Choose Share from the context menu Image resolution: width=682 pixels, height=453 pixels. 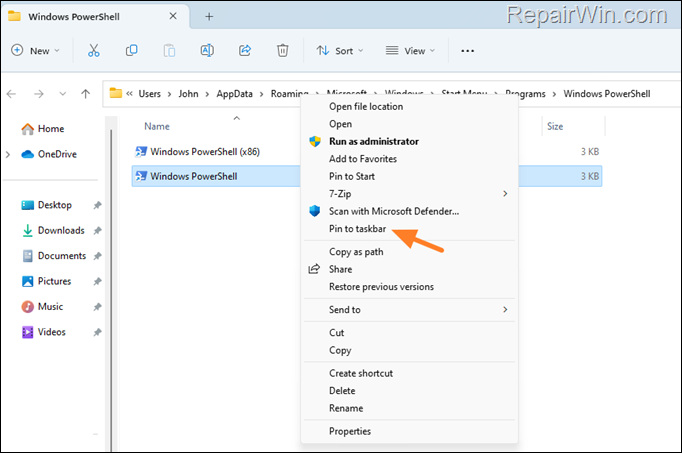pyautogui.click(x=341, y=269)
